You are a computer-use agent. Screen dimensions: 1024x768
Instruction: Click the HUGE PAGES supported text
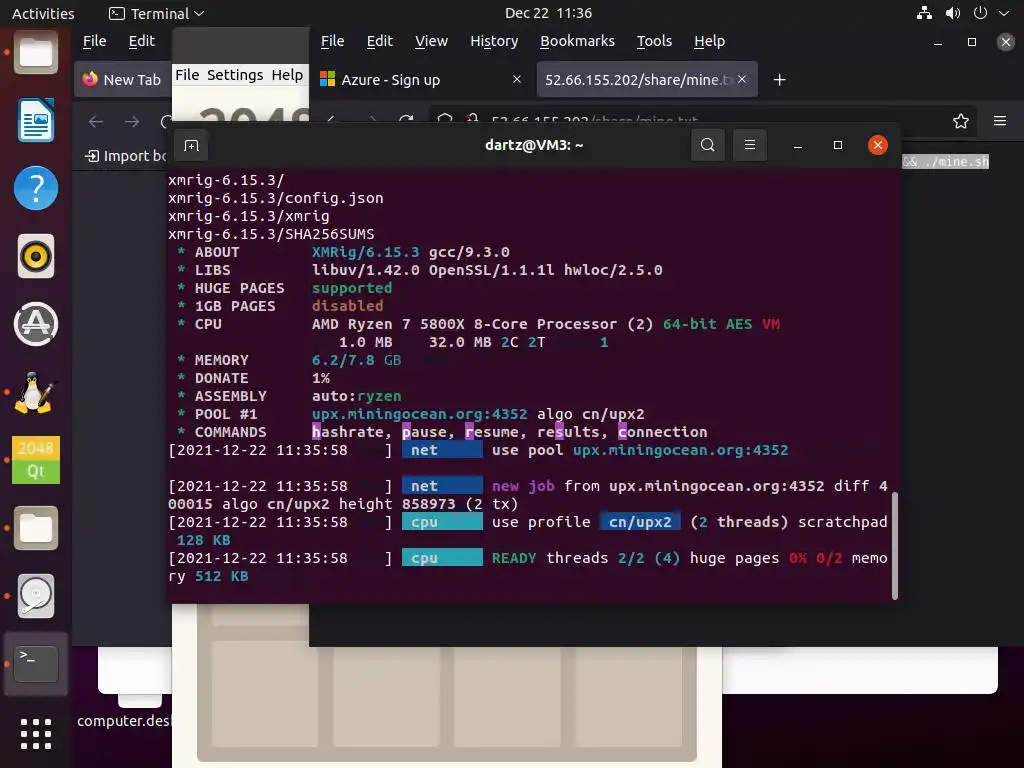pos(352,288)
